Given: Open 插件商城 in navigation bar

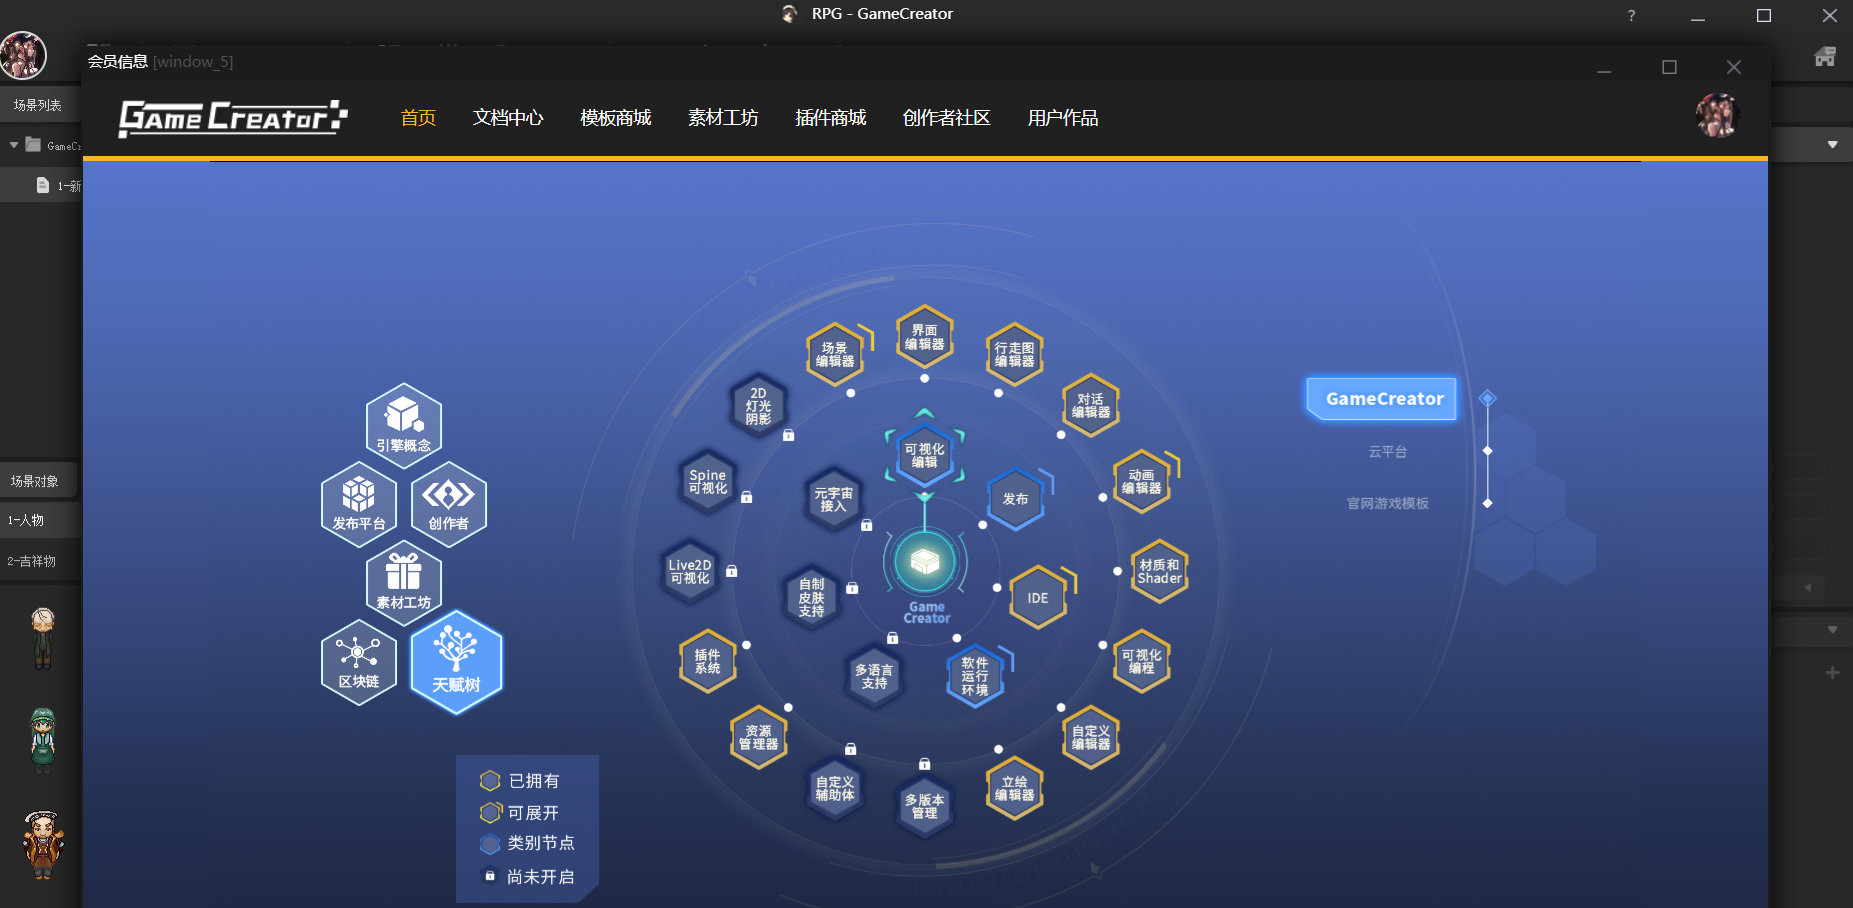Looking at the screenshot, I should point(831,118).
